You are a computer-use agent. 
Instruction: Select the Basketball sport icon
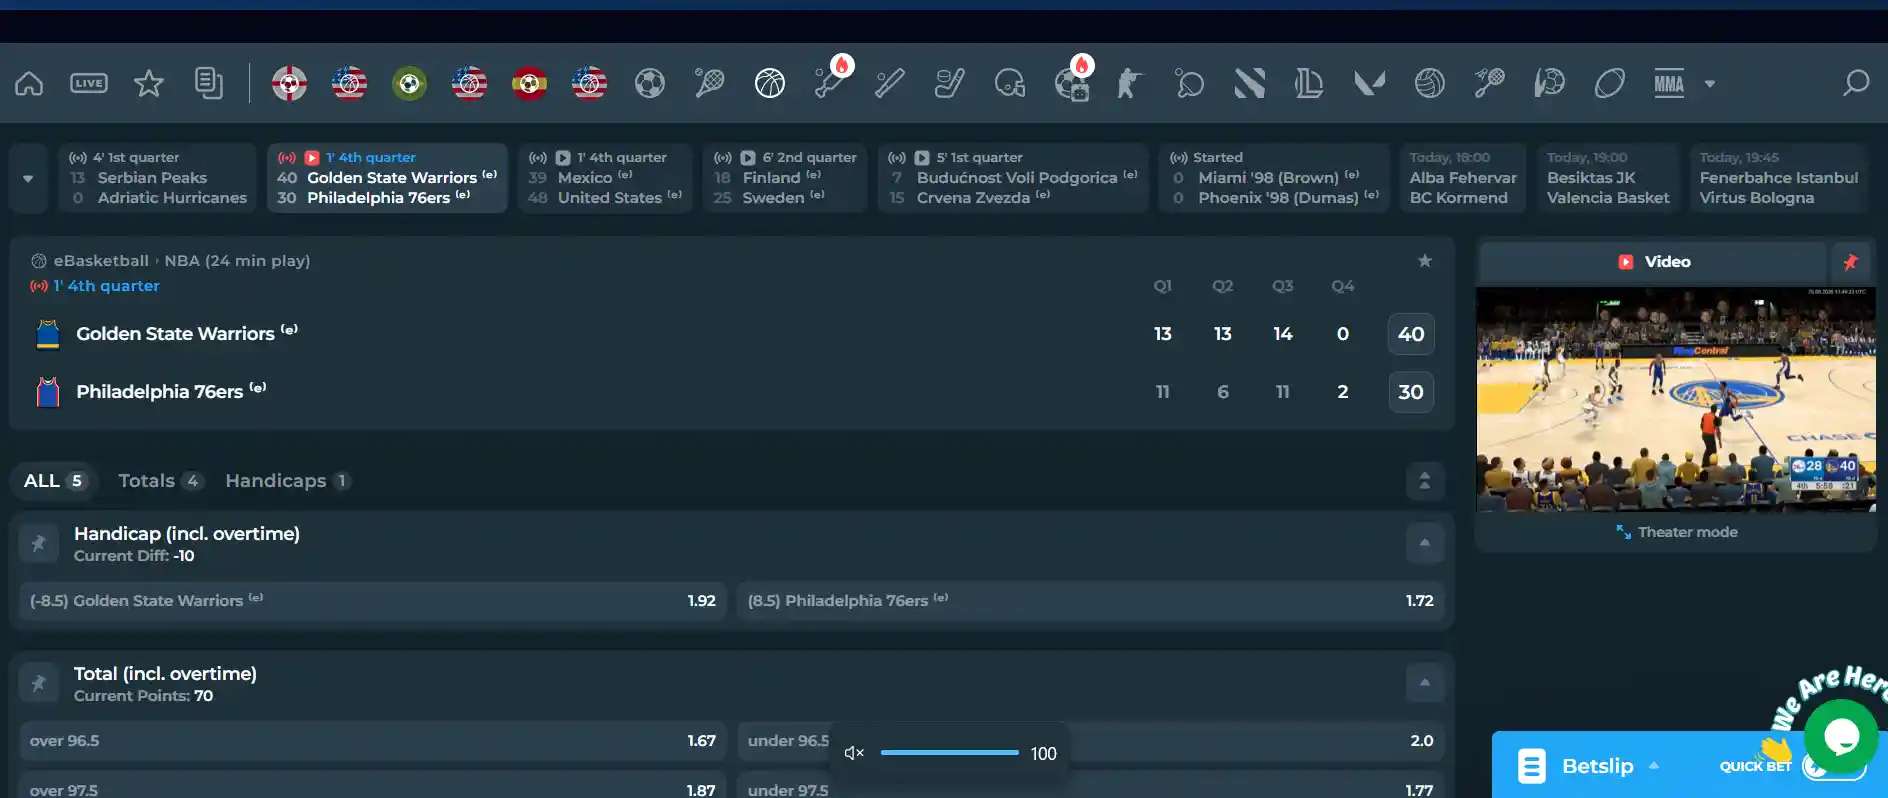tap(769, 83)
